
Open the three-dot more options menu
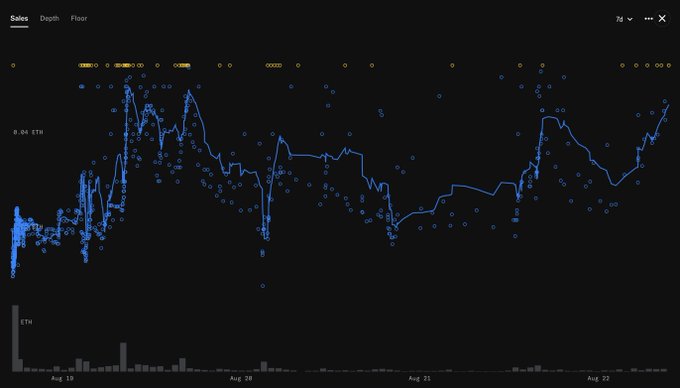point(648,19)
